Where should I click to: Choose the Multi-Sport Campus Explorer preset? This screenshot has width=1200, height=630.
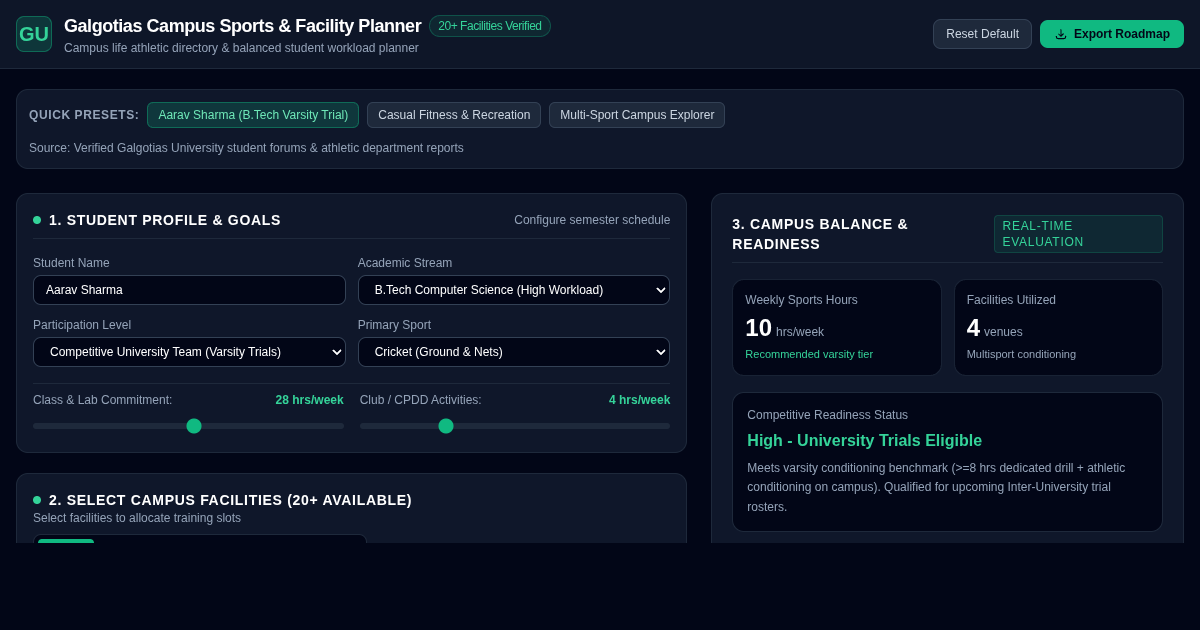(x=637, y=115)
